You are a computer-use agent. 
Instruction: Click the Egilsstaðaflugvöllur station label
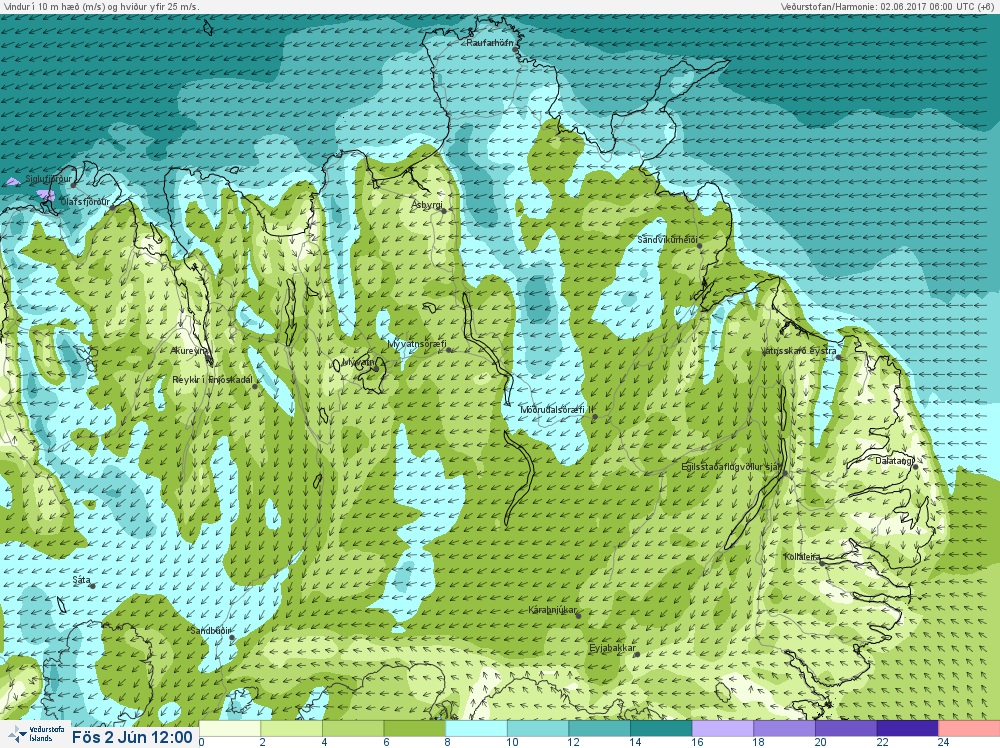pos(731,467)
